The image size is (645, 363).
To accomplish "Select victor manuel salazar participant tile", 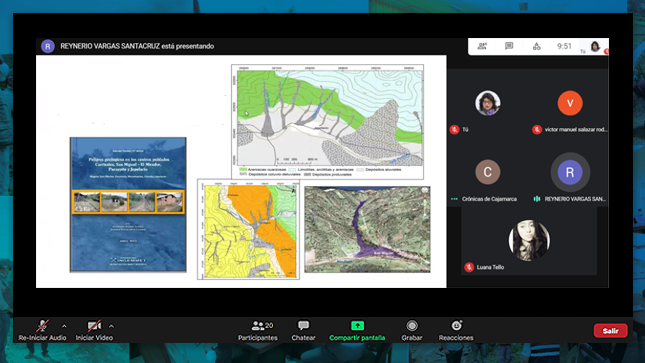I will coord(570,109).
